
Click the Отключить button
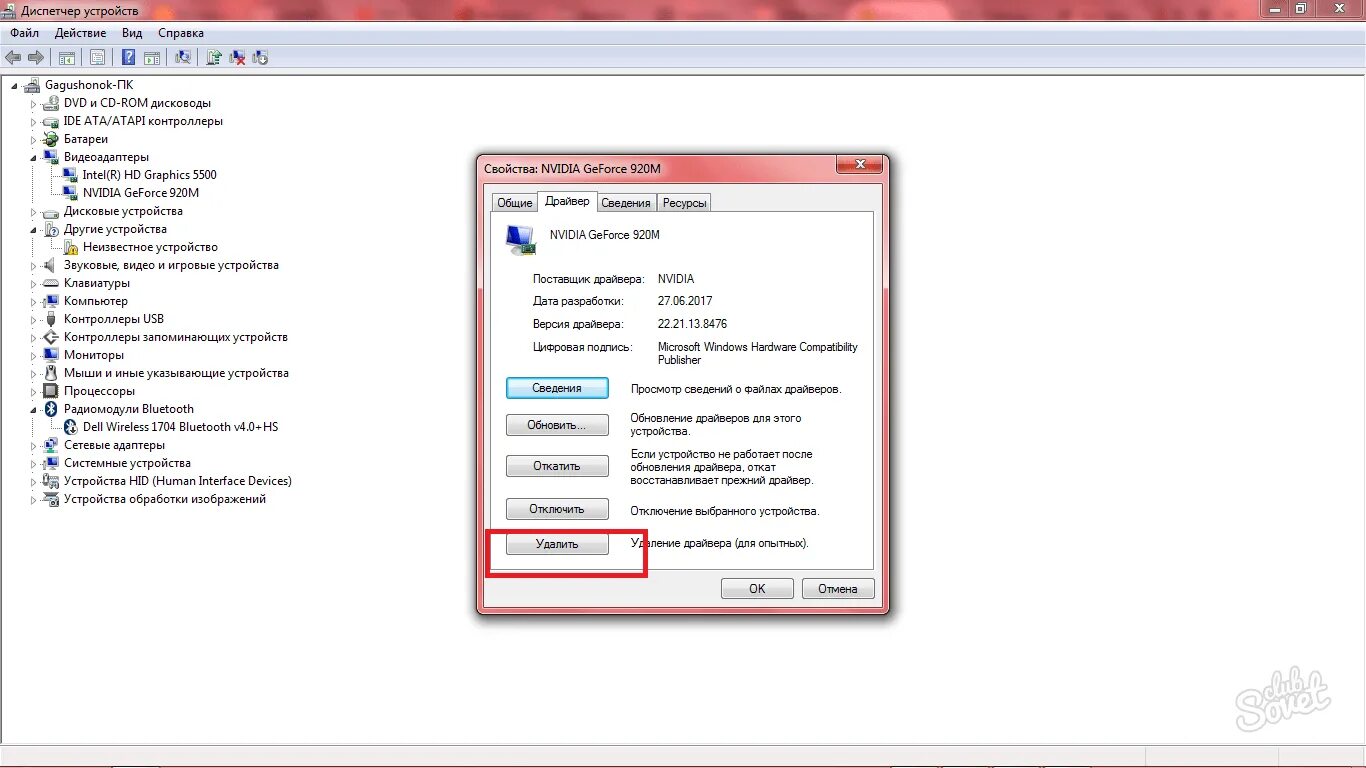[557, 509]
